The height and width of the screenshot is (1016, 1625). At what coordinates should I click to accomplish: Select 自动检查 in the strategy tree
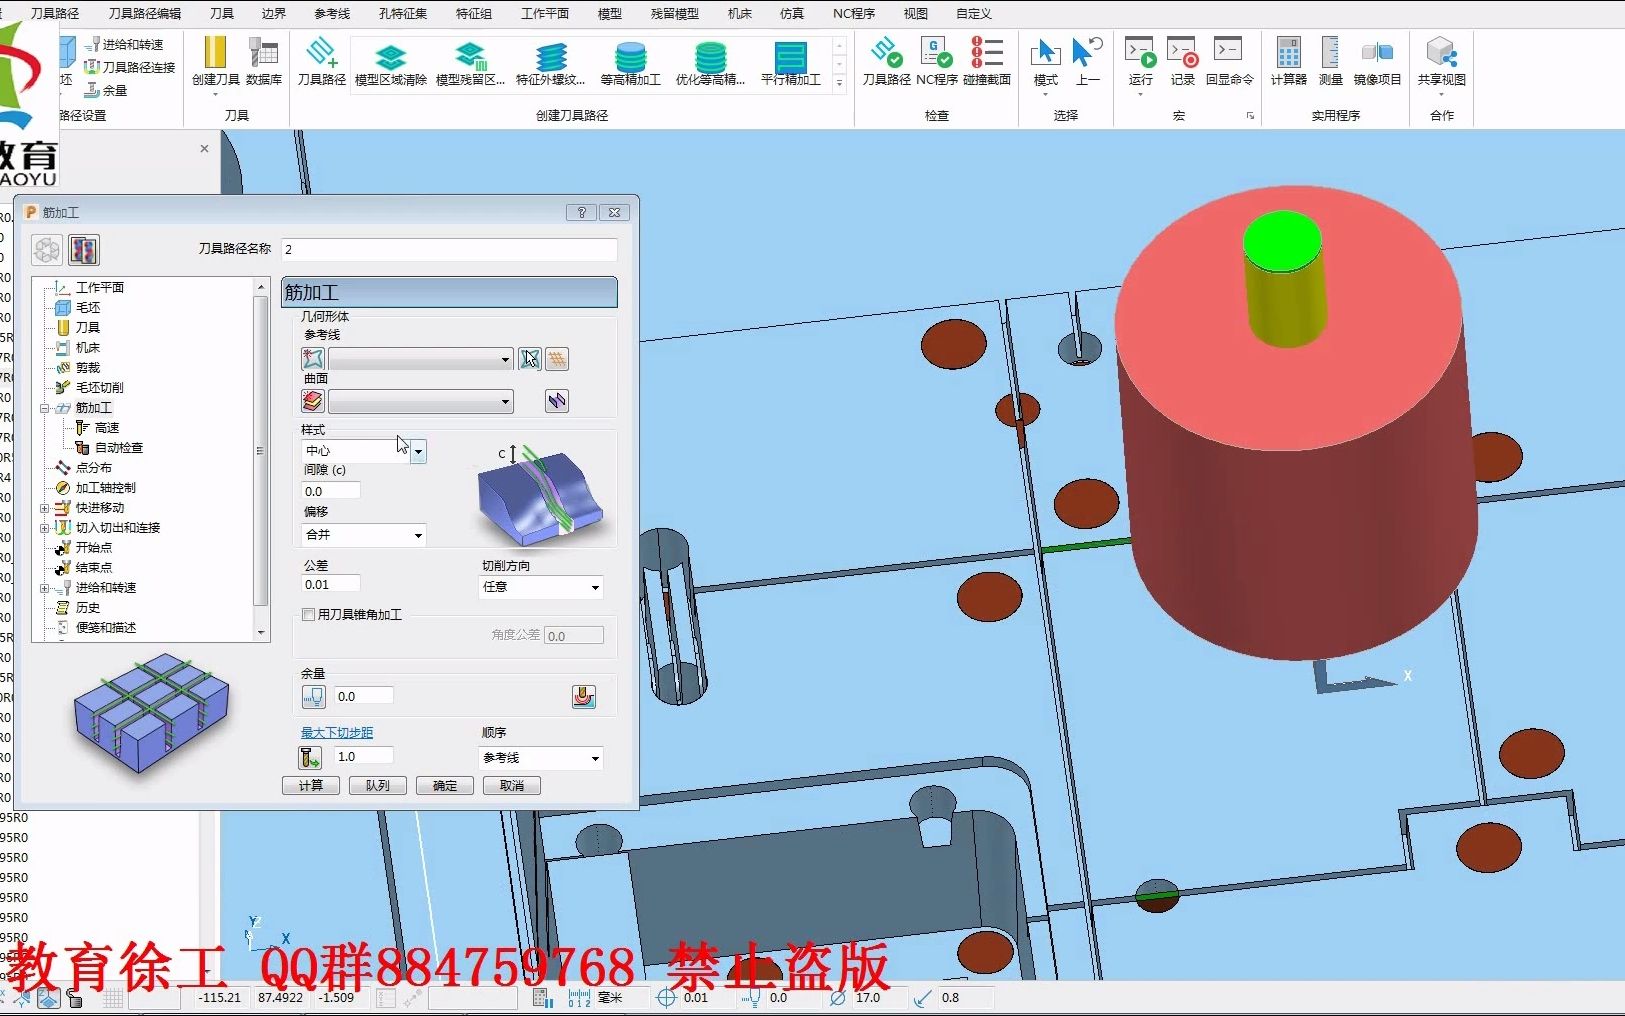click(x=118, y=448)
